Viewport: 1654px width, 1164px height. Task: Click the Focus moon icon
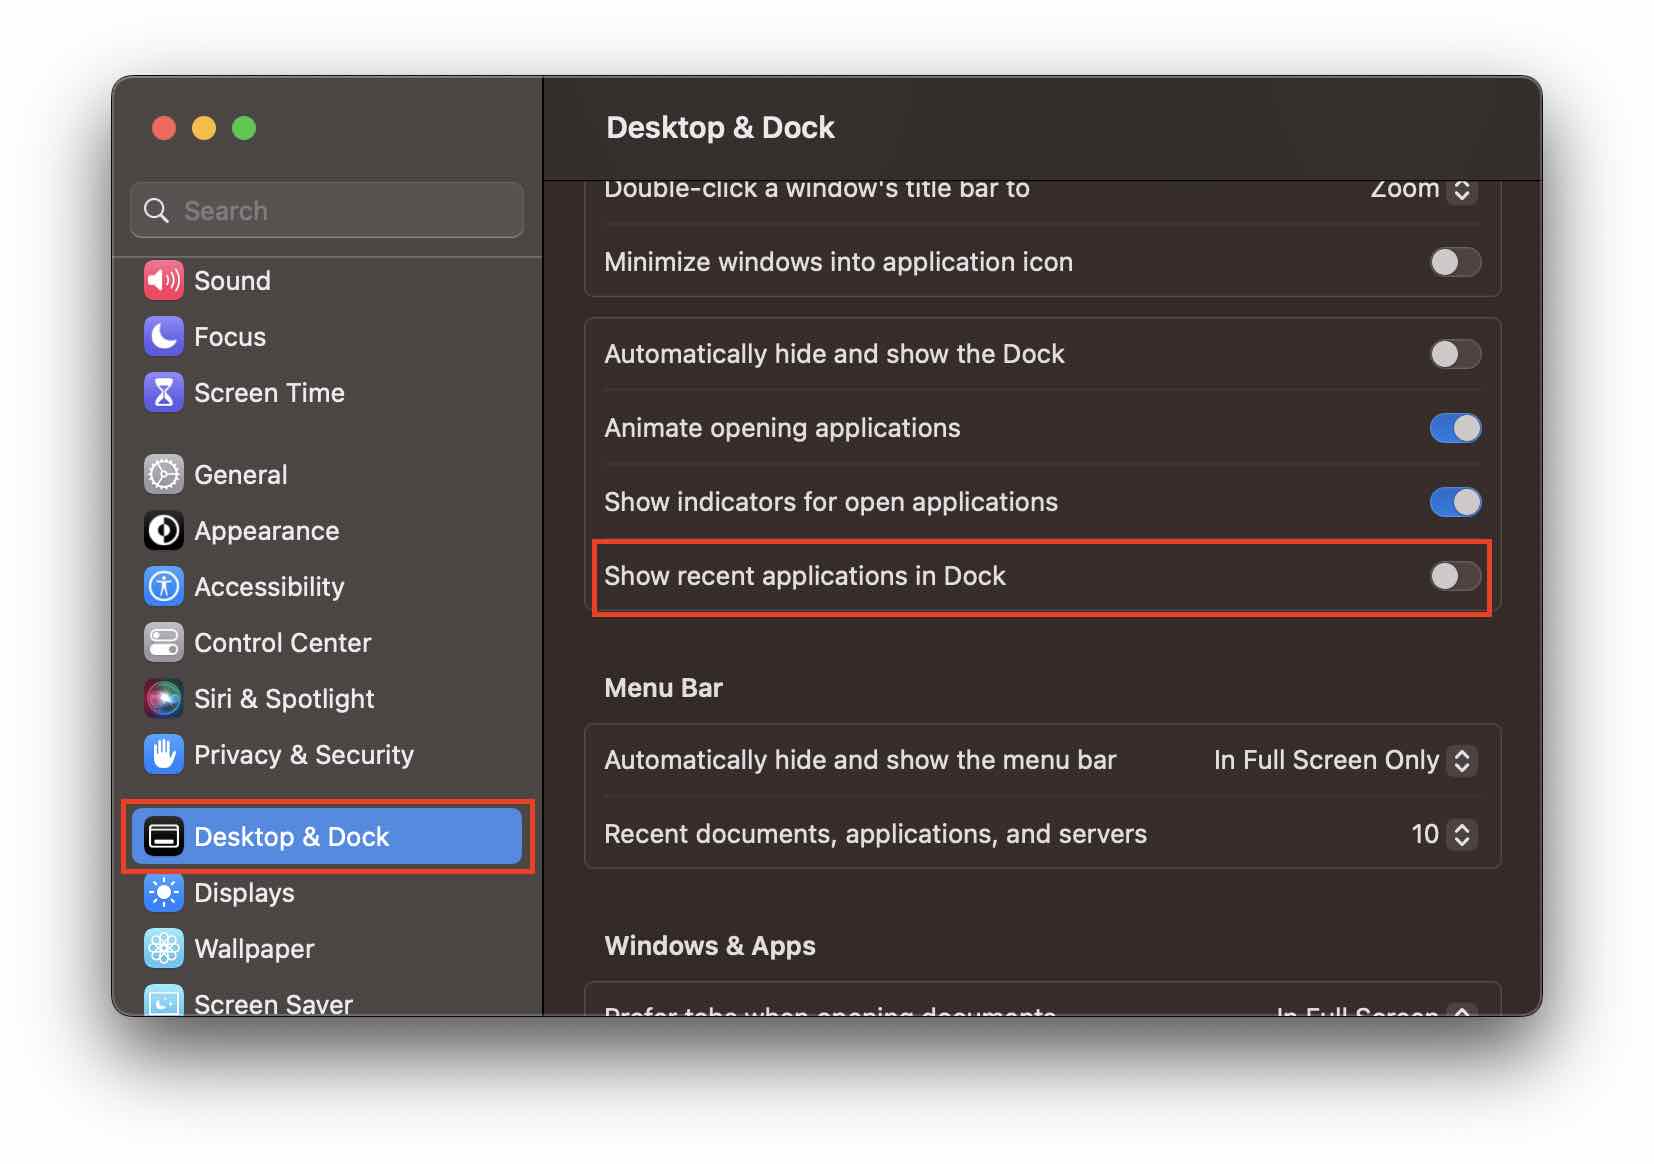[163, 337]
